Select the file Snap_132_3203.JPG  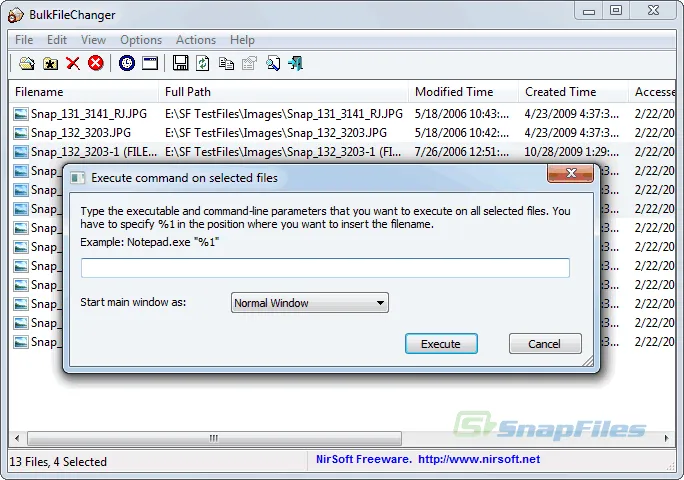[x=81, y=133]
